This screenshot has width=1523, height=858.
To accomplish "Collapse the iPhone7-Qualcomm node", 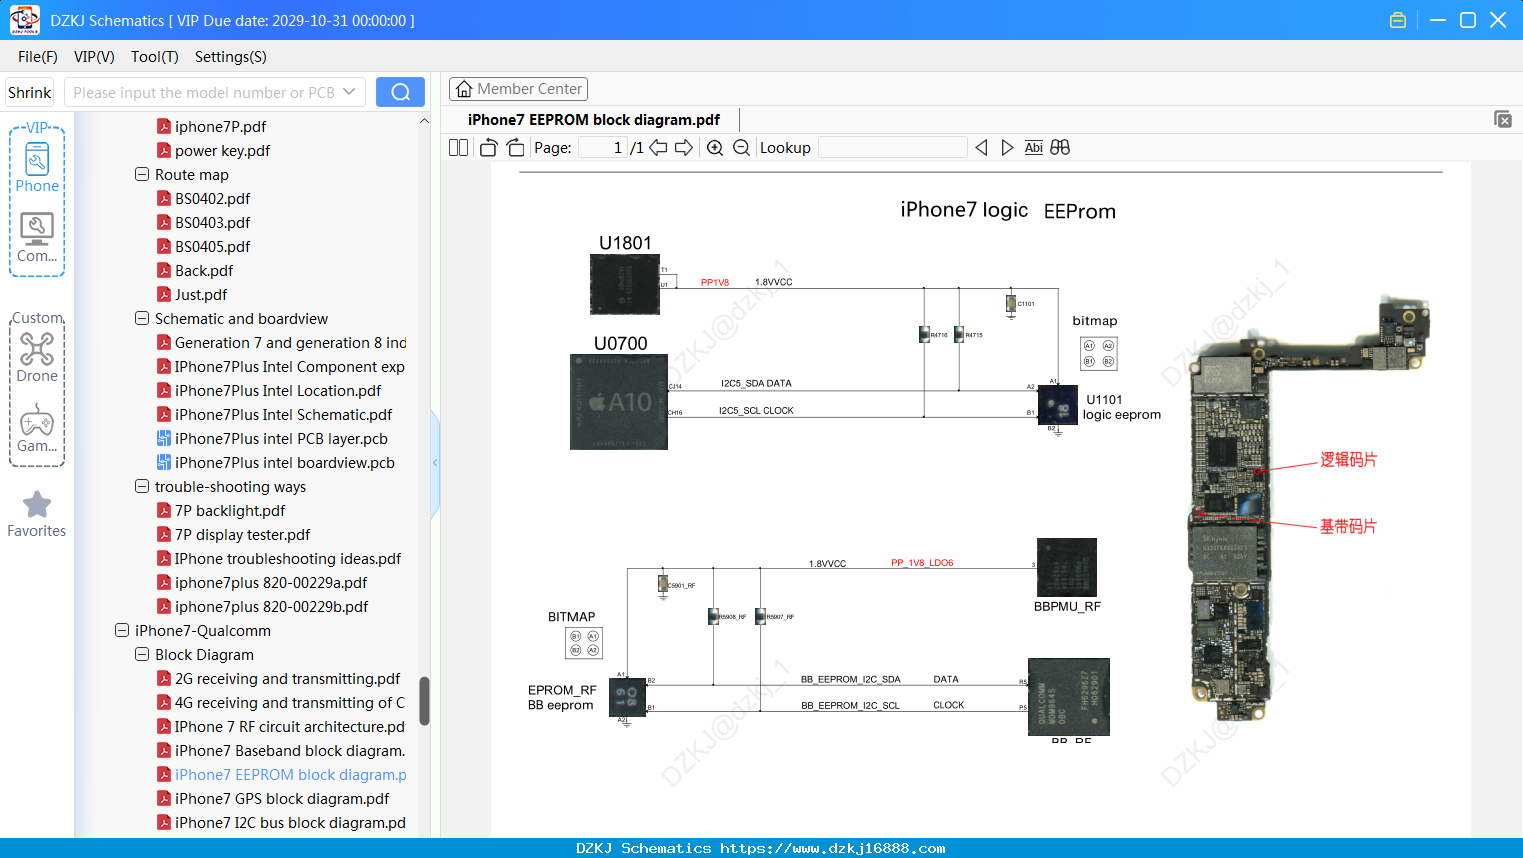I will tap(122, 630).
